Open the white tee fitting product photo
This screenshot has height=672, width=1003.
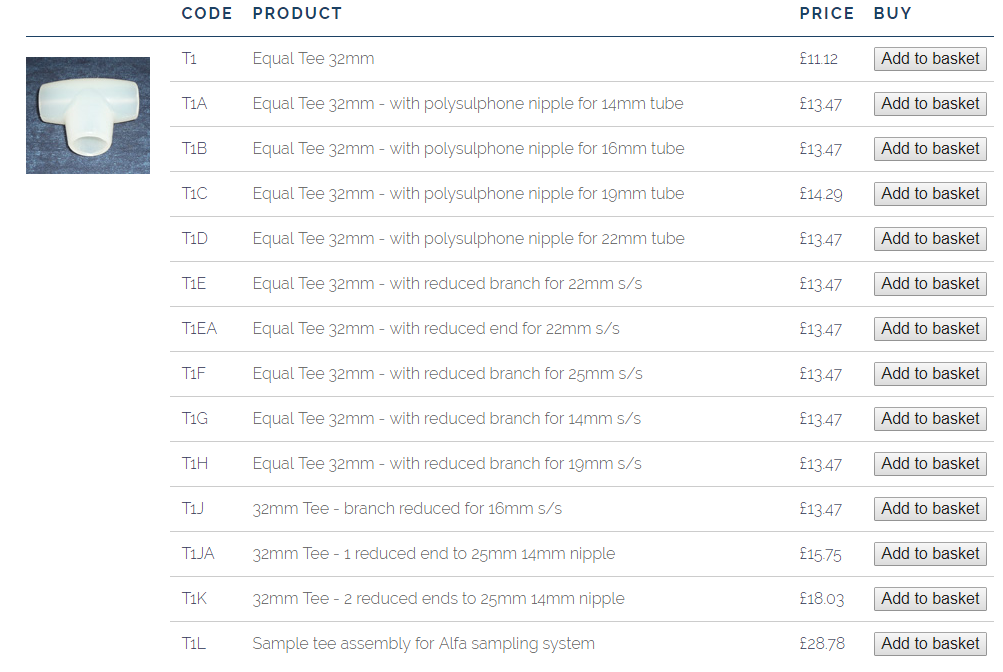88,116
